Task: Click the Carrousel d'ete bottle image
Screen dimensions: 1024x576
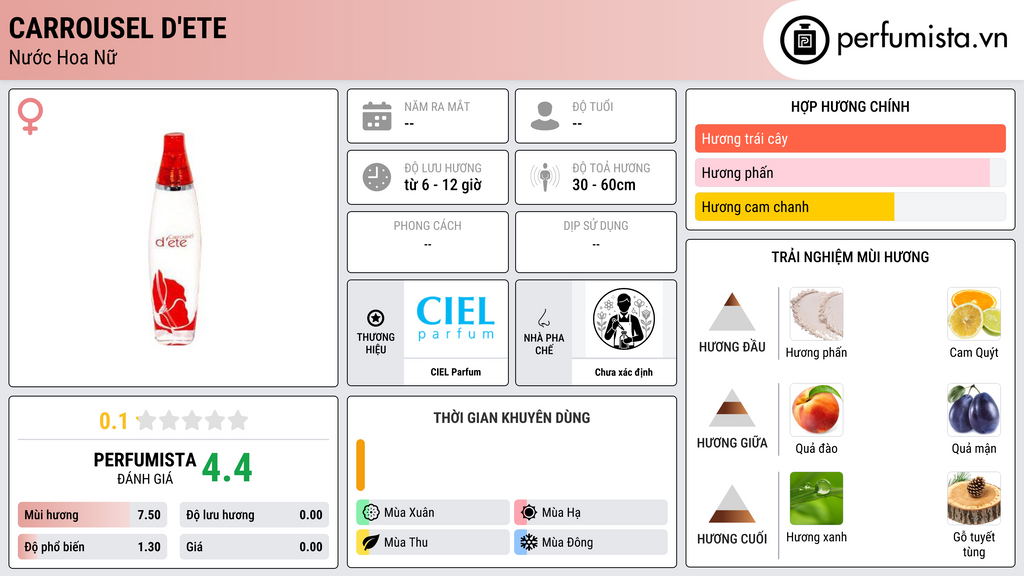Action: coord(174,238)
